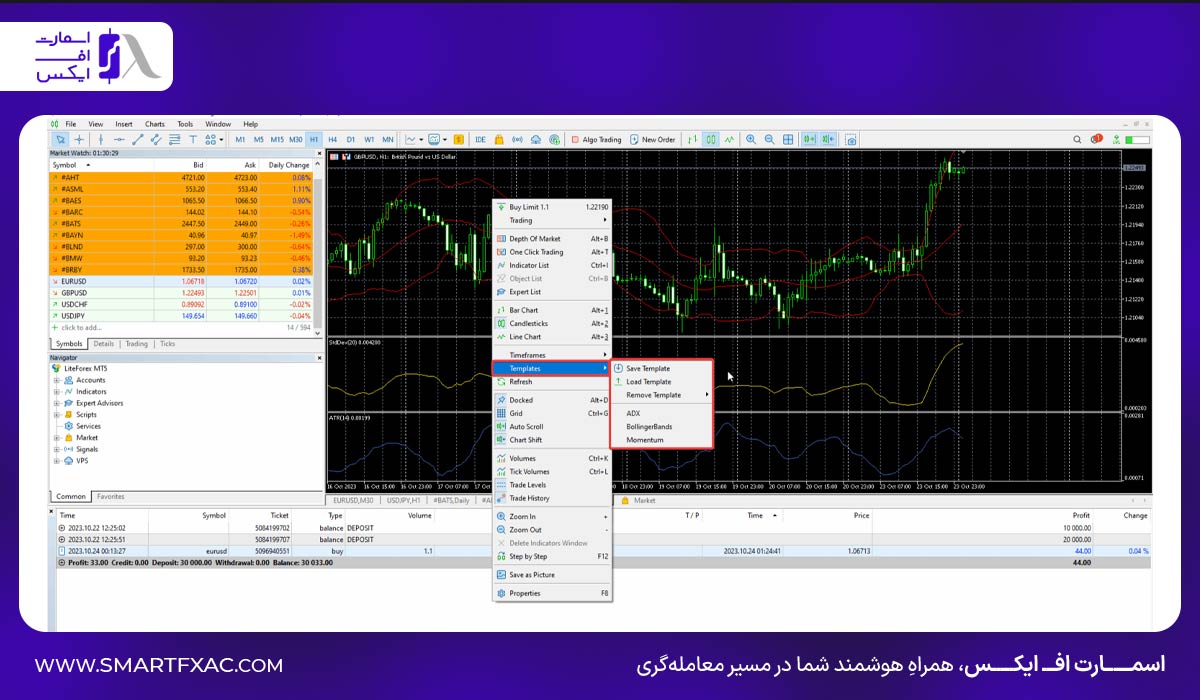The height and width of the screenshot is (700, 1200).
Task: Select the Services item in Navigator
Action: click(x=88, y=426)
